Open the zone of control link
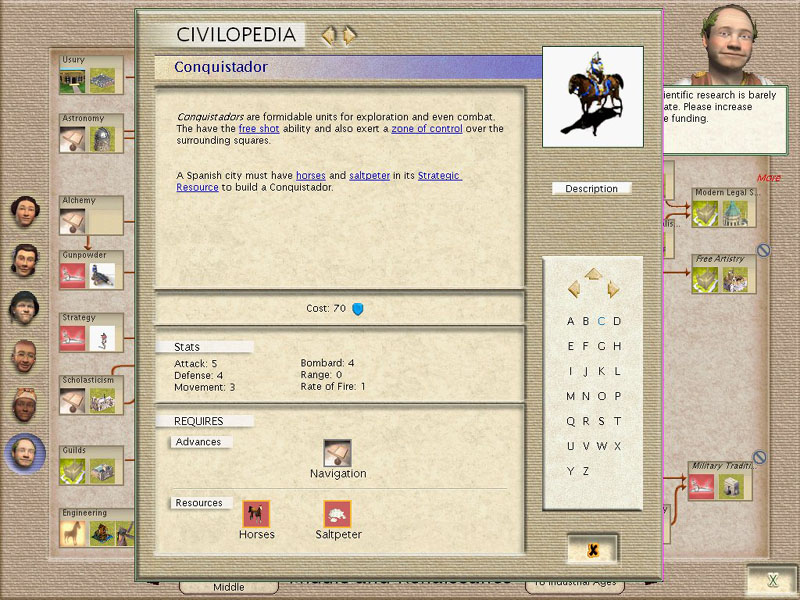 pyautogui.click(x=426, y=129)
